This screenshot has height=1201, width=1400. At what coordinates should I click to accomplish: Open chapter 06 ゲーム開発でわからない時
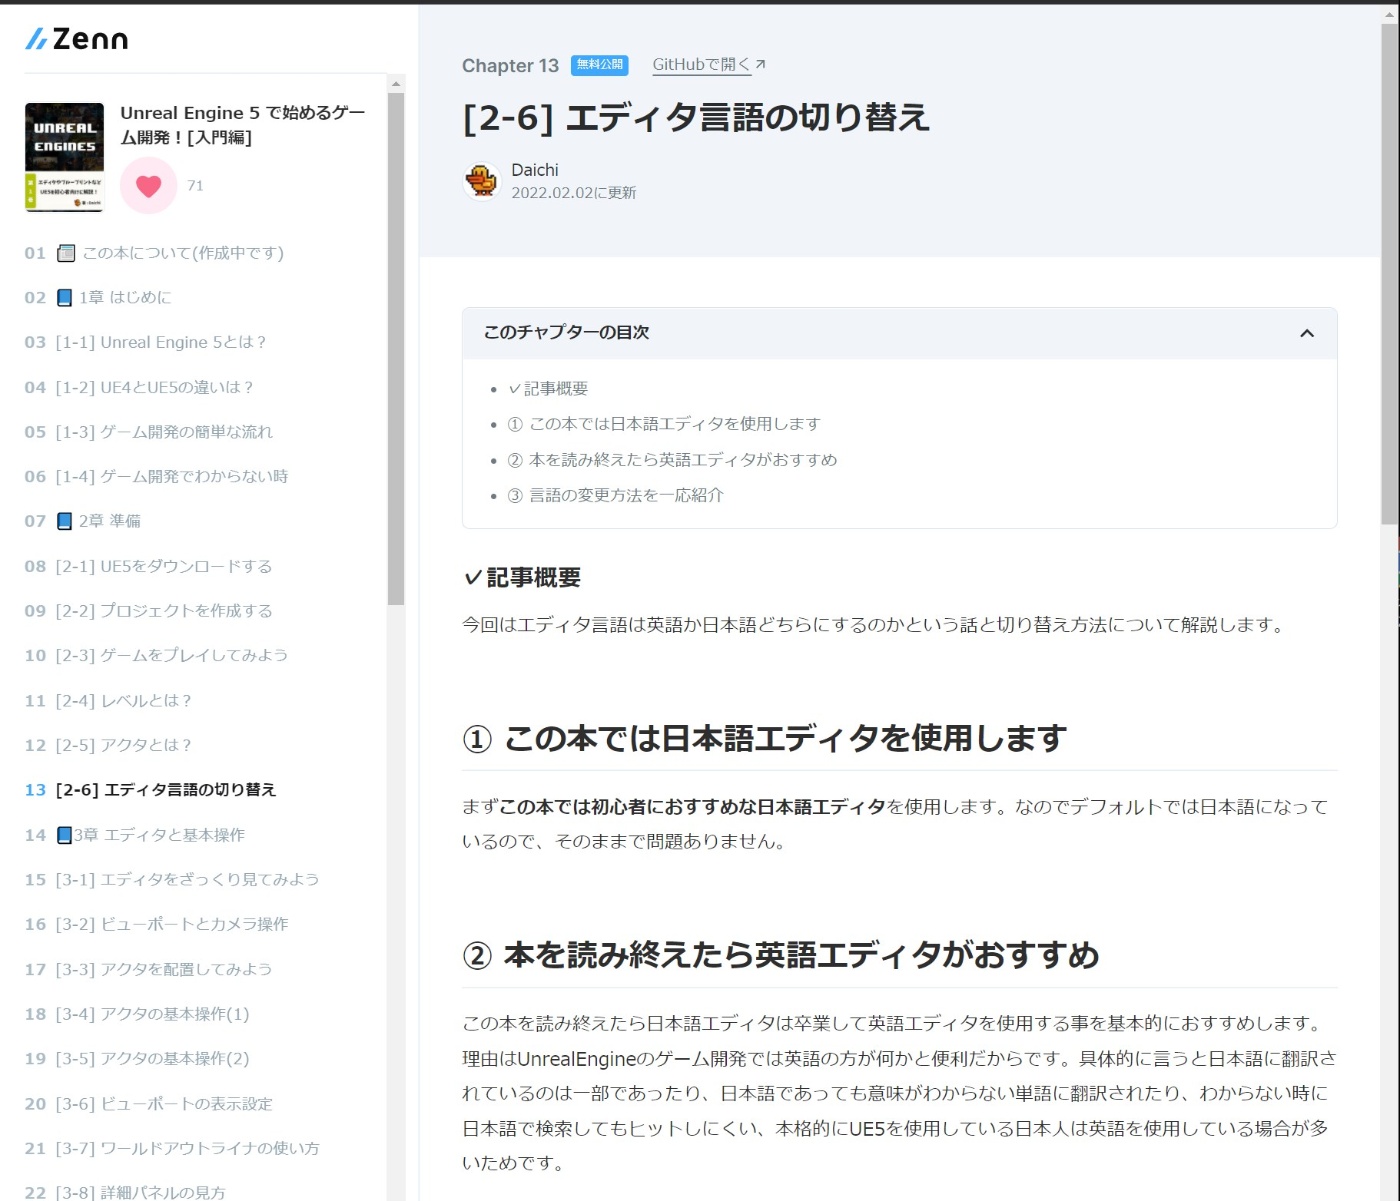(x=156, y=476)
